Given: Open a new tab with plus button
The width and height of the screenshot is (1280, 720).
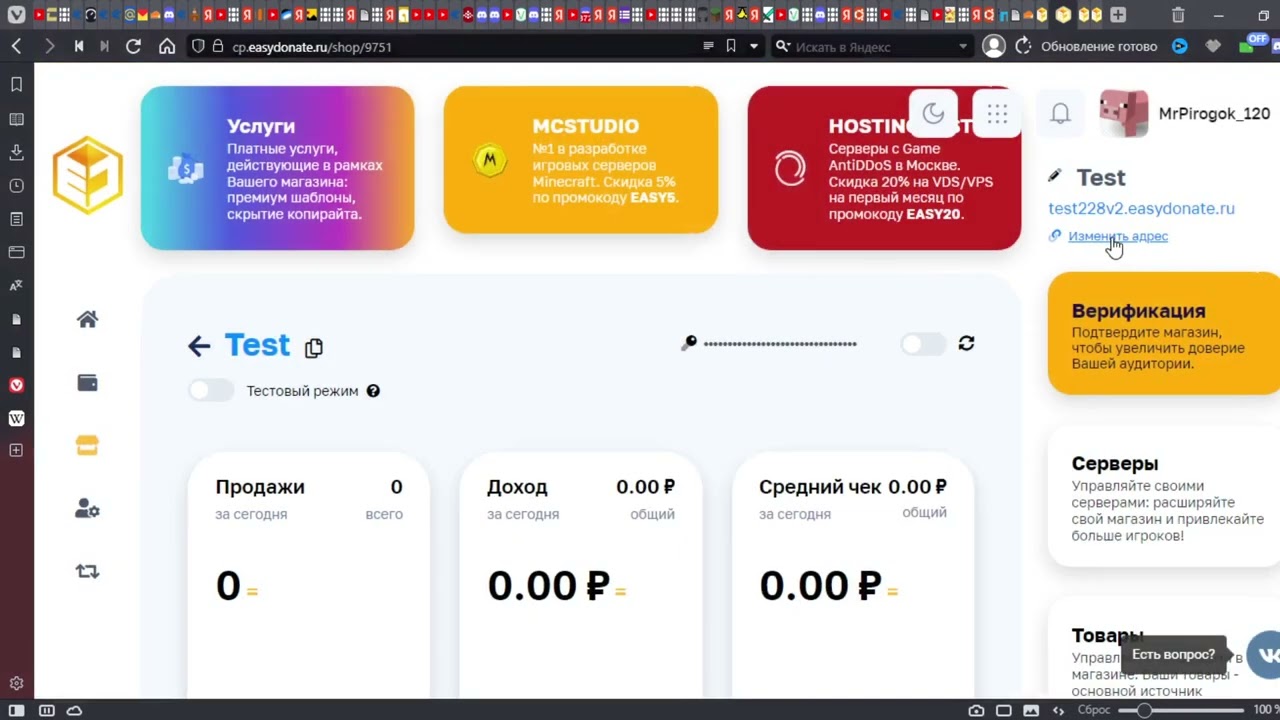Looking at the screenshot, I should 1118,15.
